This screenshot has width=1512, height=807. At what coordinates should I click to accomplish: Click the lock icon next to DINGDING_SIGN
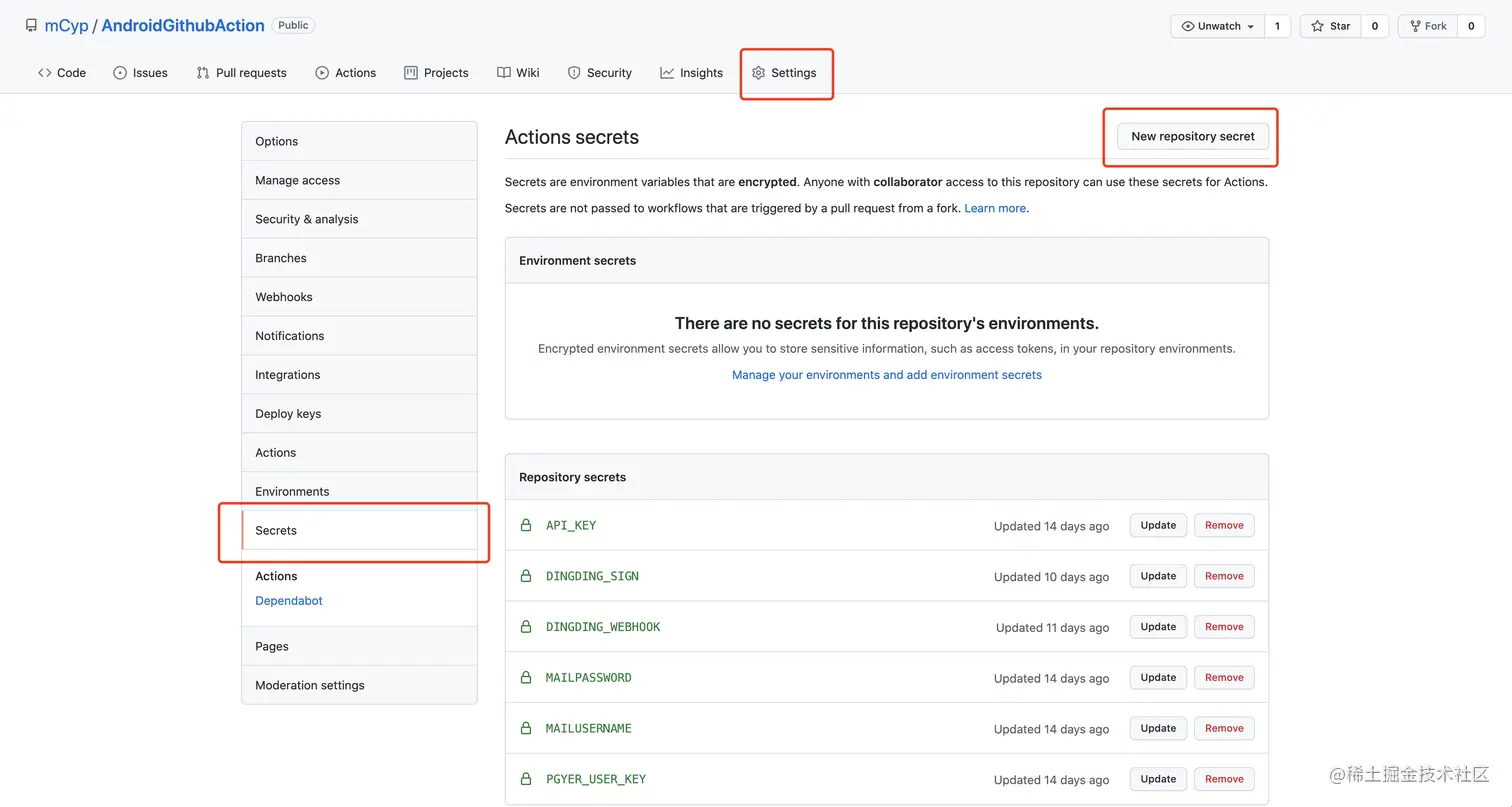click(x=526, y=576)
